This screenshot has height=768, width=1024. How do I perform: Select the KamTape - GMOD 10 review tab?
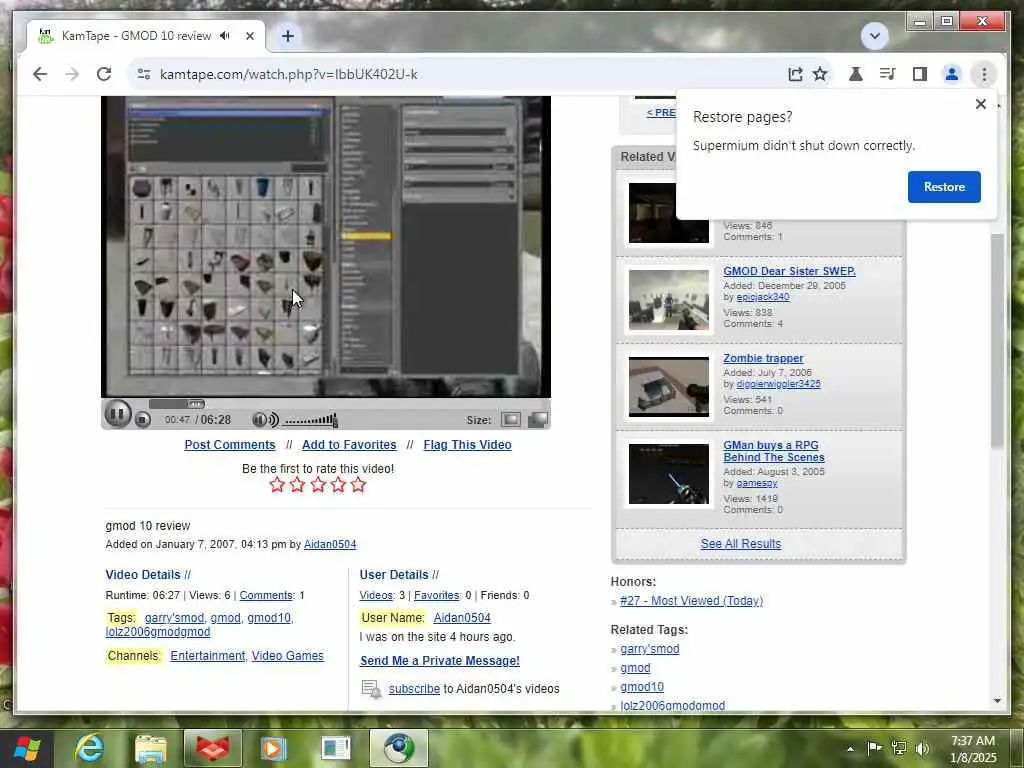point(146,36)
